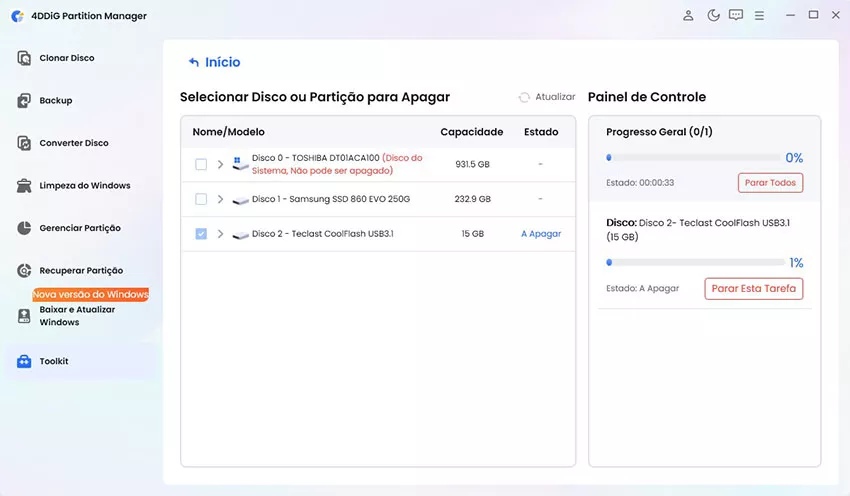
Task: Select Recuperar Partição menu item
Action: pyautogui.click(x=81, y=270)
